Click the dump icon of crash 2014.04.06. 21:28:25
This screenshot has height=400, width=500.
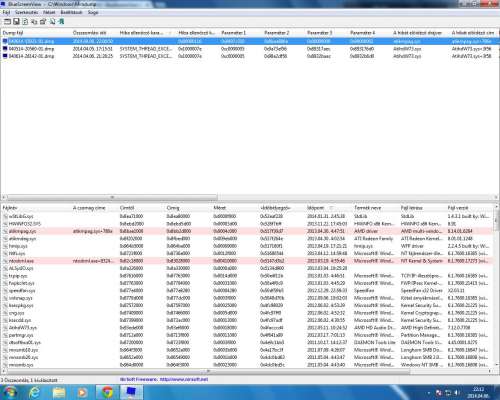(x=5, y=56)
